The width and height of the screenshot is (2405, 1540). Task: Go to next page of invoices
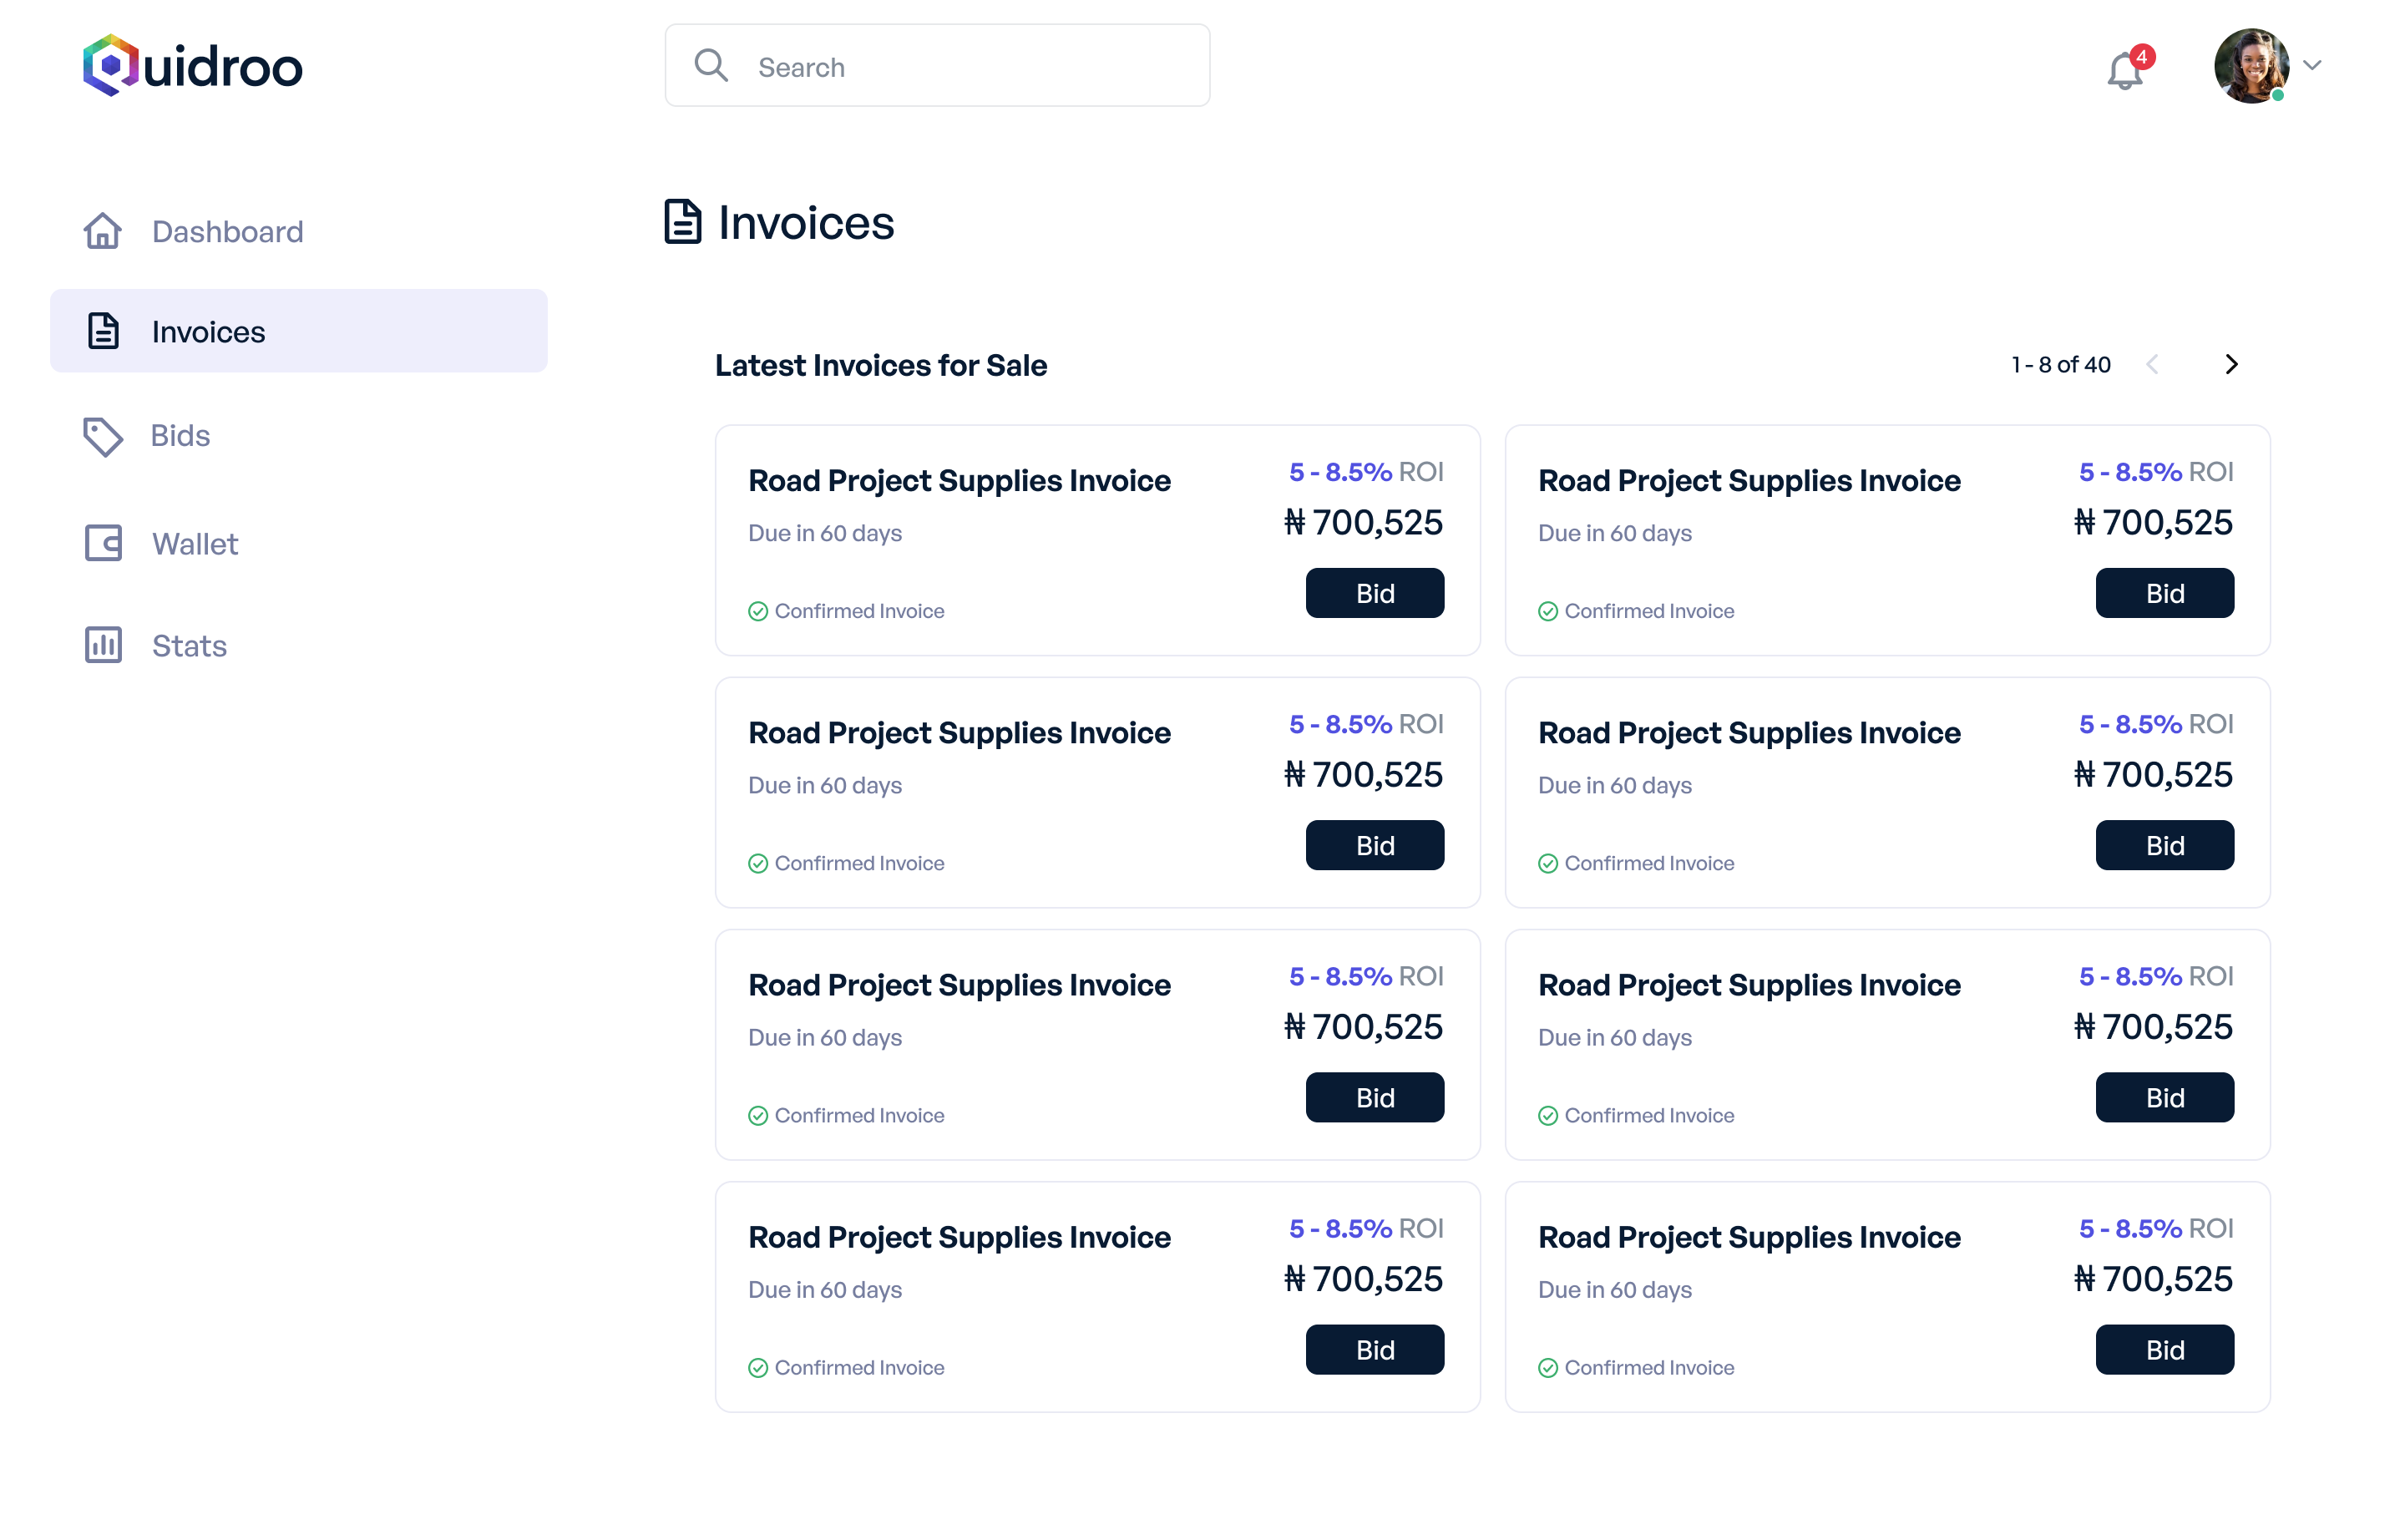2231,365
